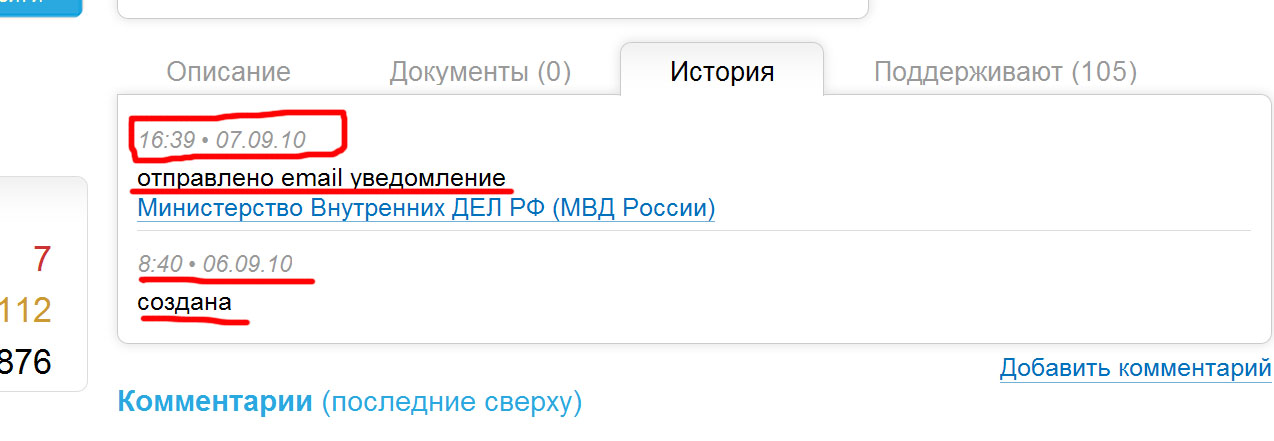The height and width of the screenshot is (441, 1274).
Task: Click the red underline beneath создана
Action: click(x=195, y=320)
